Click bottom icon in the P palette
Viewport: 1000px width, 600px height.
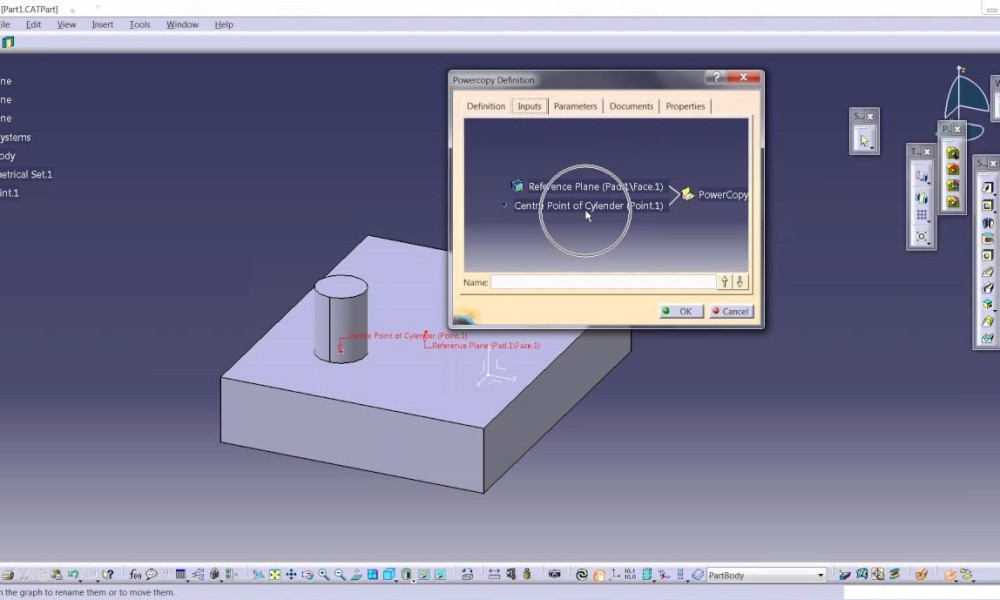click(953, 202)
